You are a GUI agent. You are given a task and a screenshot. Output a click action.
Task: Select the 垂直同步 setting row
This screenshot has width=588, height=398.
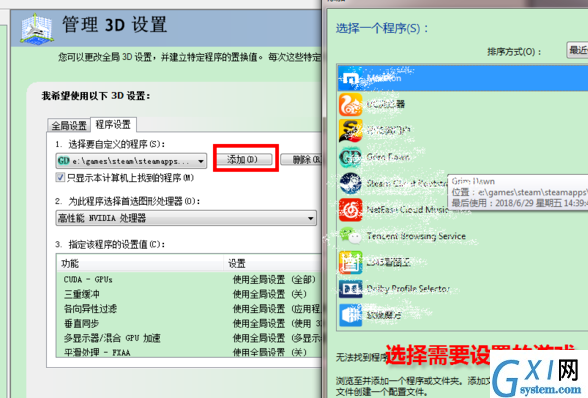(189, 323)
